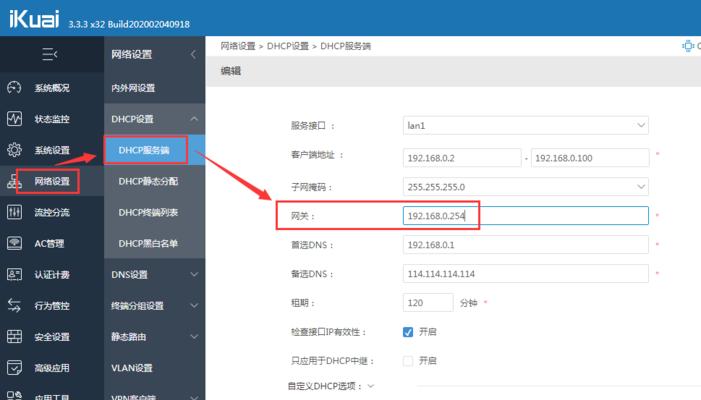Click the 状态监控 monitor icon
Viewport: 701px width, 400px height.
pyautogui.click(x=15, y=119)
